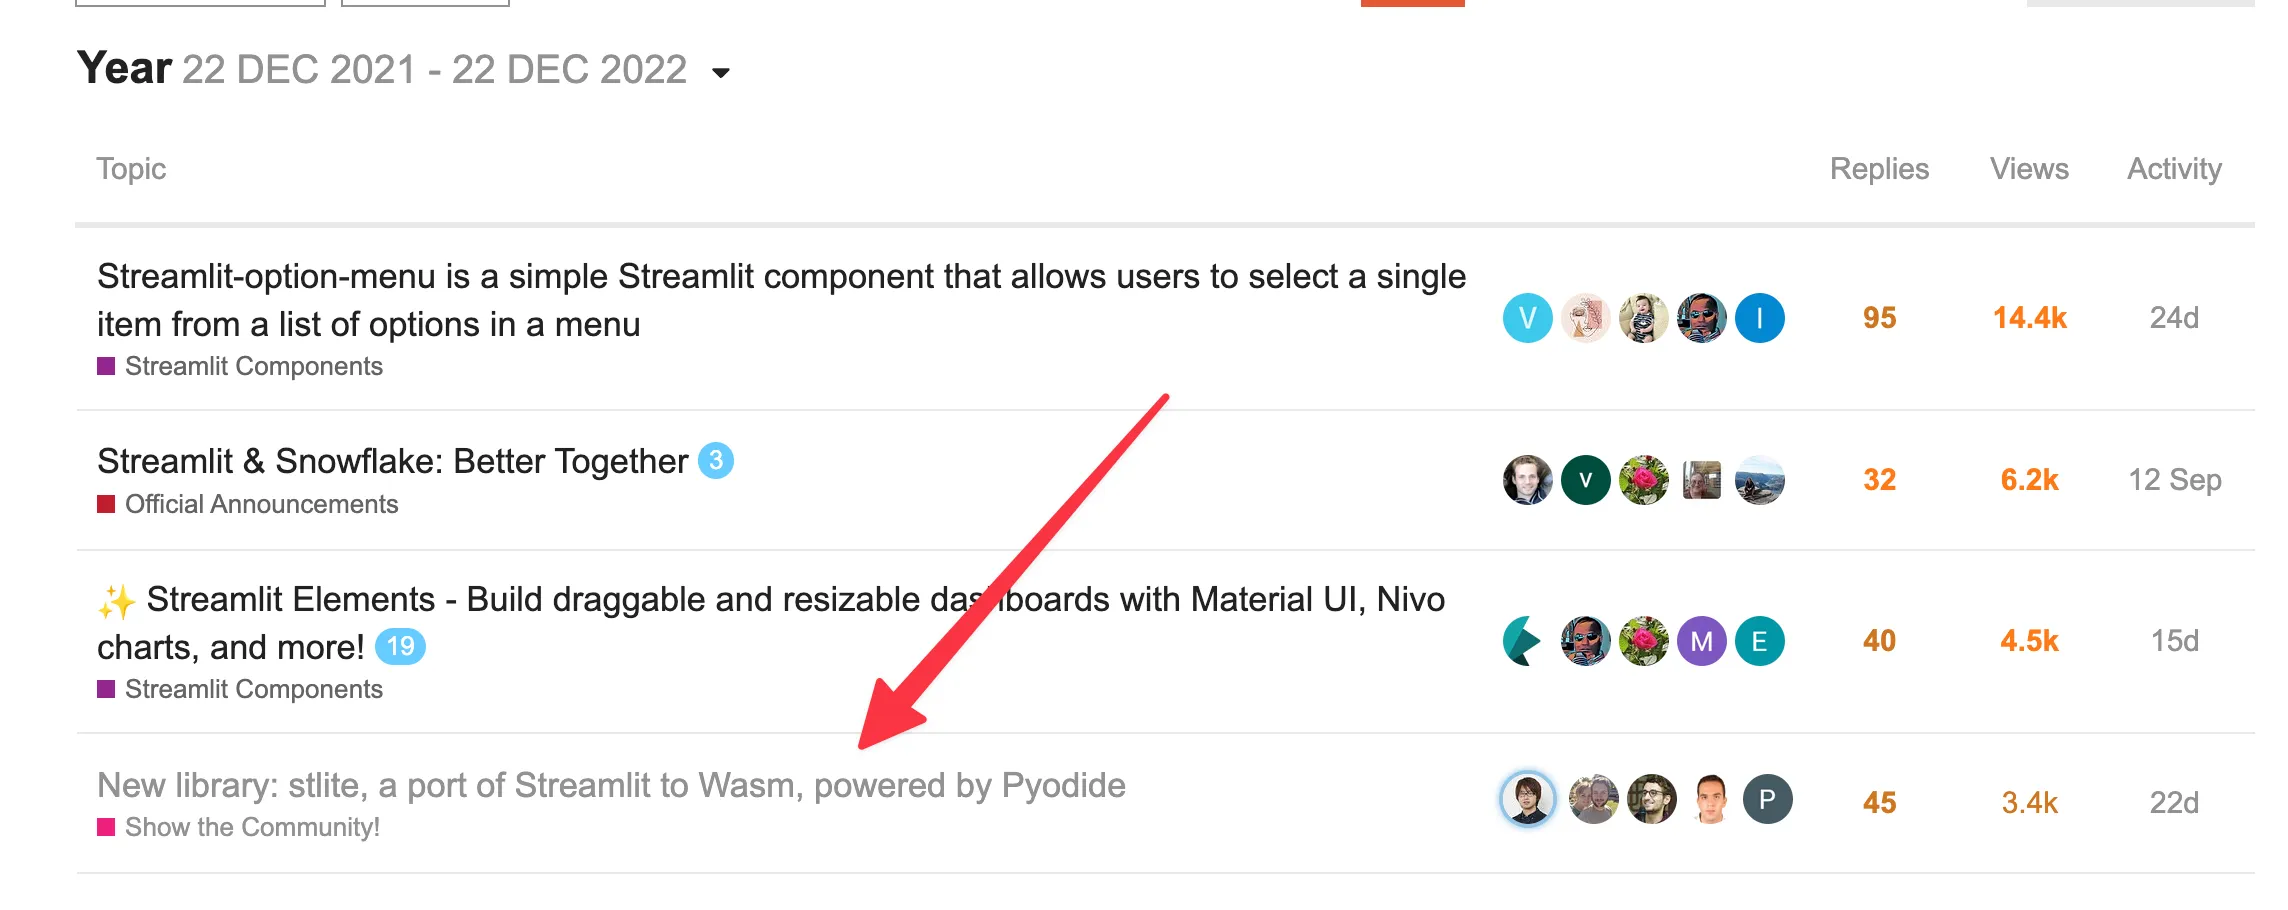
Task: Click the teal E avatar on Elements topic
Action: pyautogui.click(x=1759, y=641)
